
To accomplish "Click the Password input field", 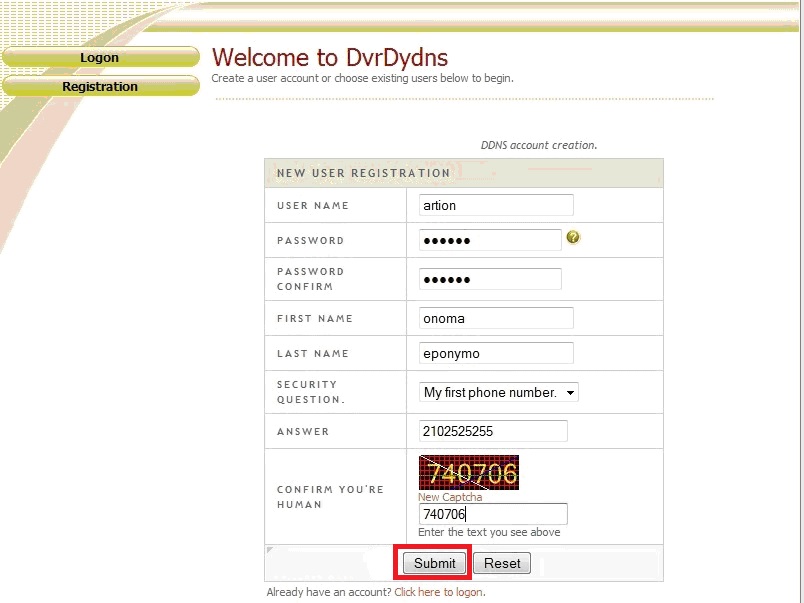I will pyautogui.click(x=490, y=240).
